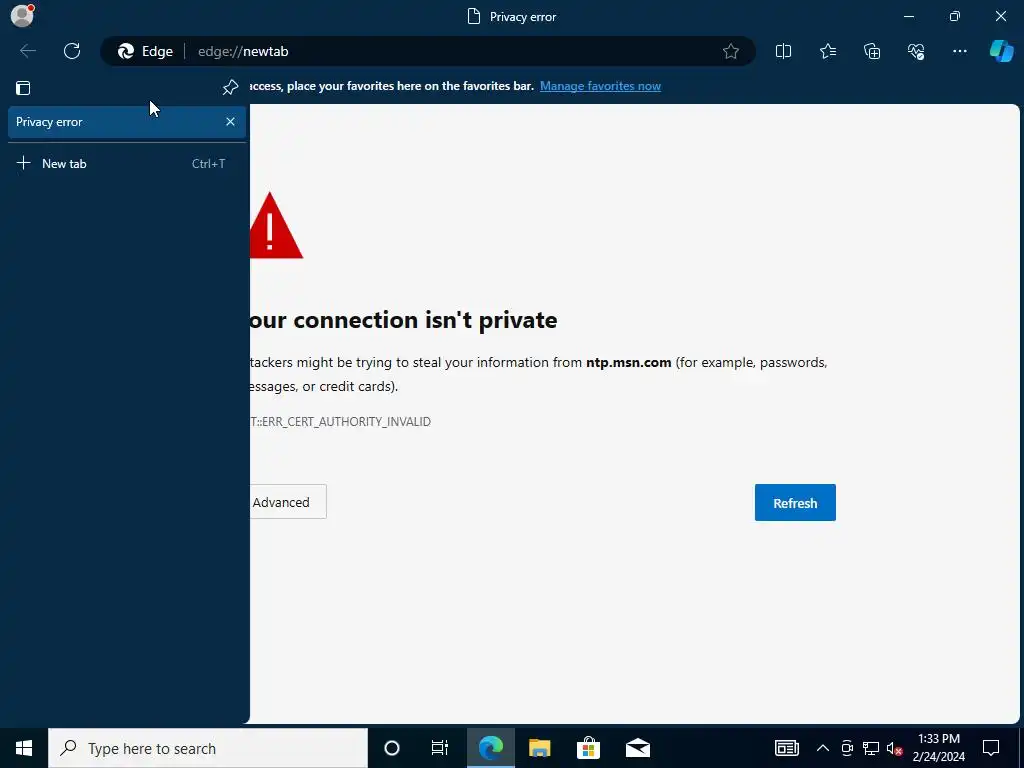Screen dimensions: 1024x768
Task: Open the profile avatar menu
Action: click(22, 16)
